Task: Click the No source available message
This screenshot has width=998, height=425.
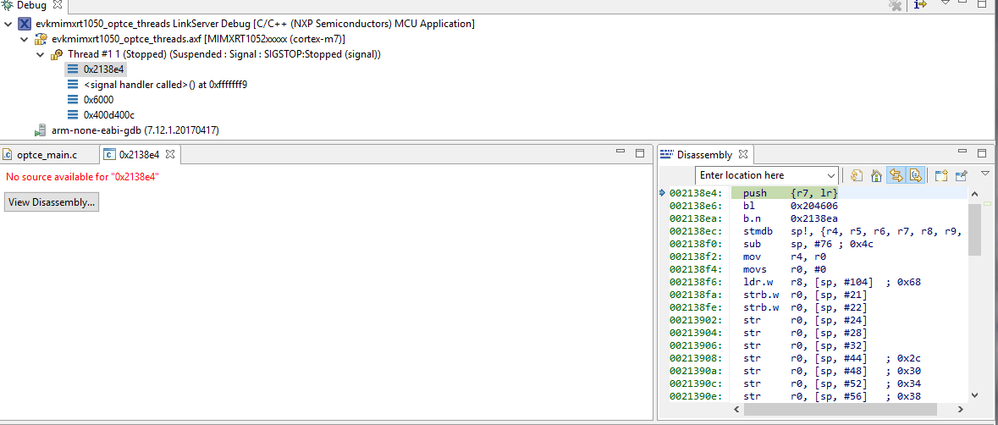Action: click(82, 177)
